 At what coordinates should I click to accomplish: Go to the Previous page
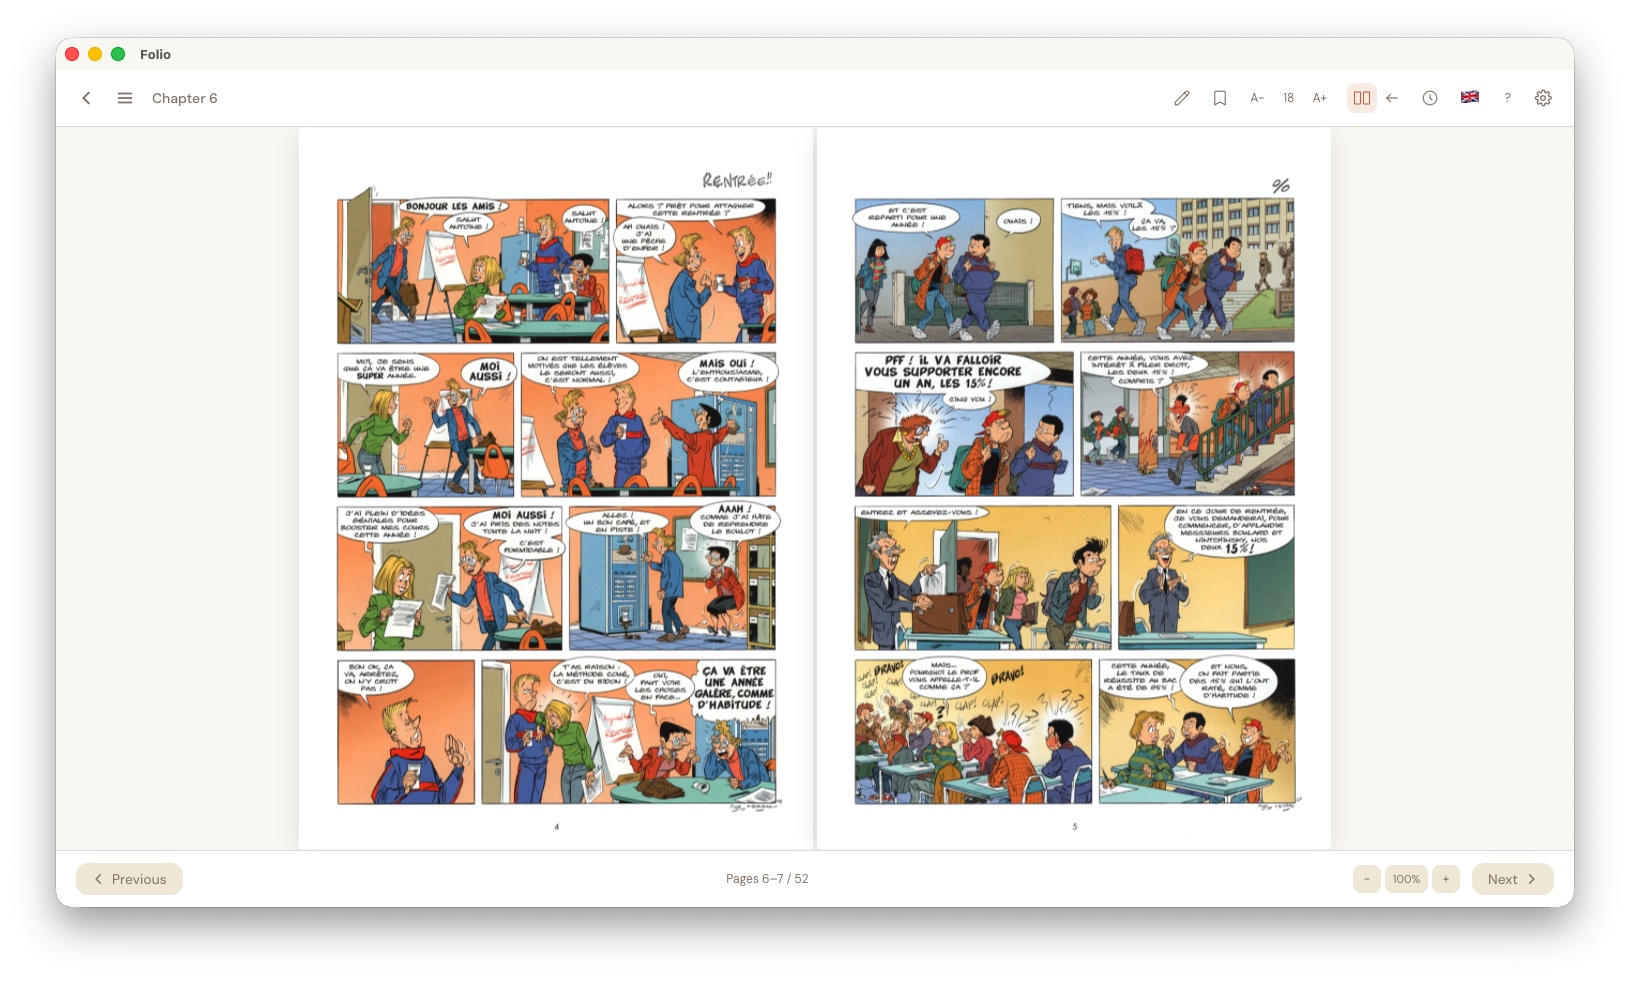pyautogui.click(x=129, y=879)
